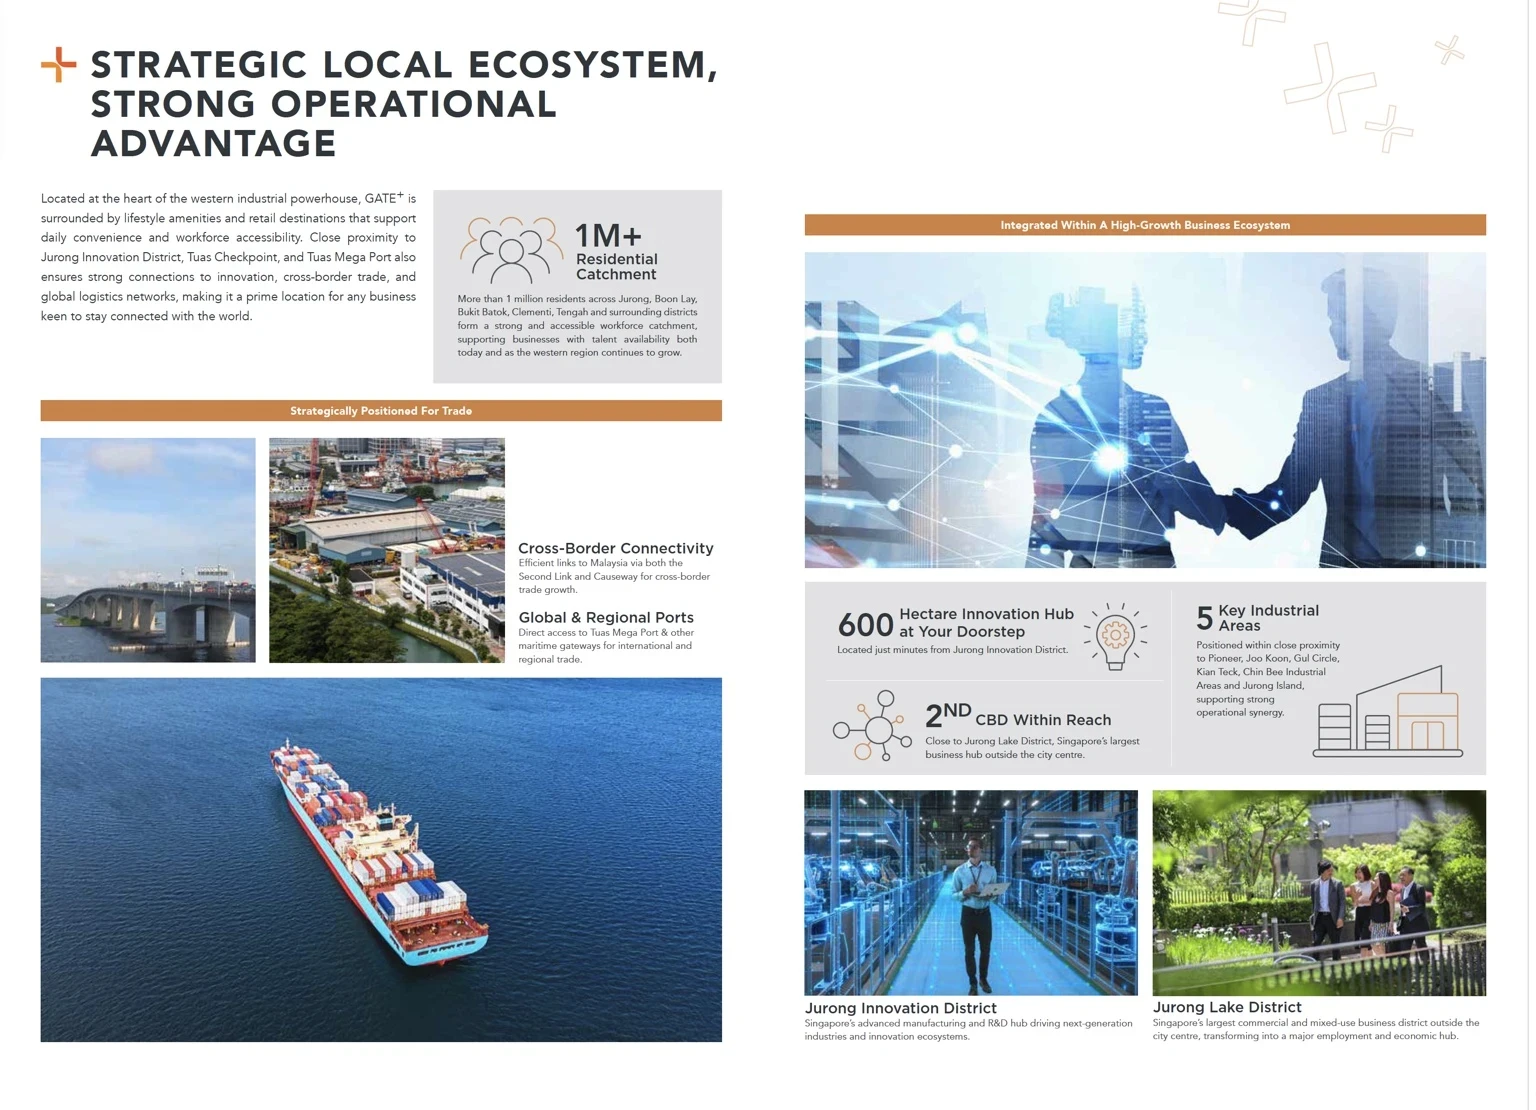Viewport: 1536px width, 1110px height.
Task: Click 'Located just minutes from Jurong Innovation District'
Action: click(953, 650)
